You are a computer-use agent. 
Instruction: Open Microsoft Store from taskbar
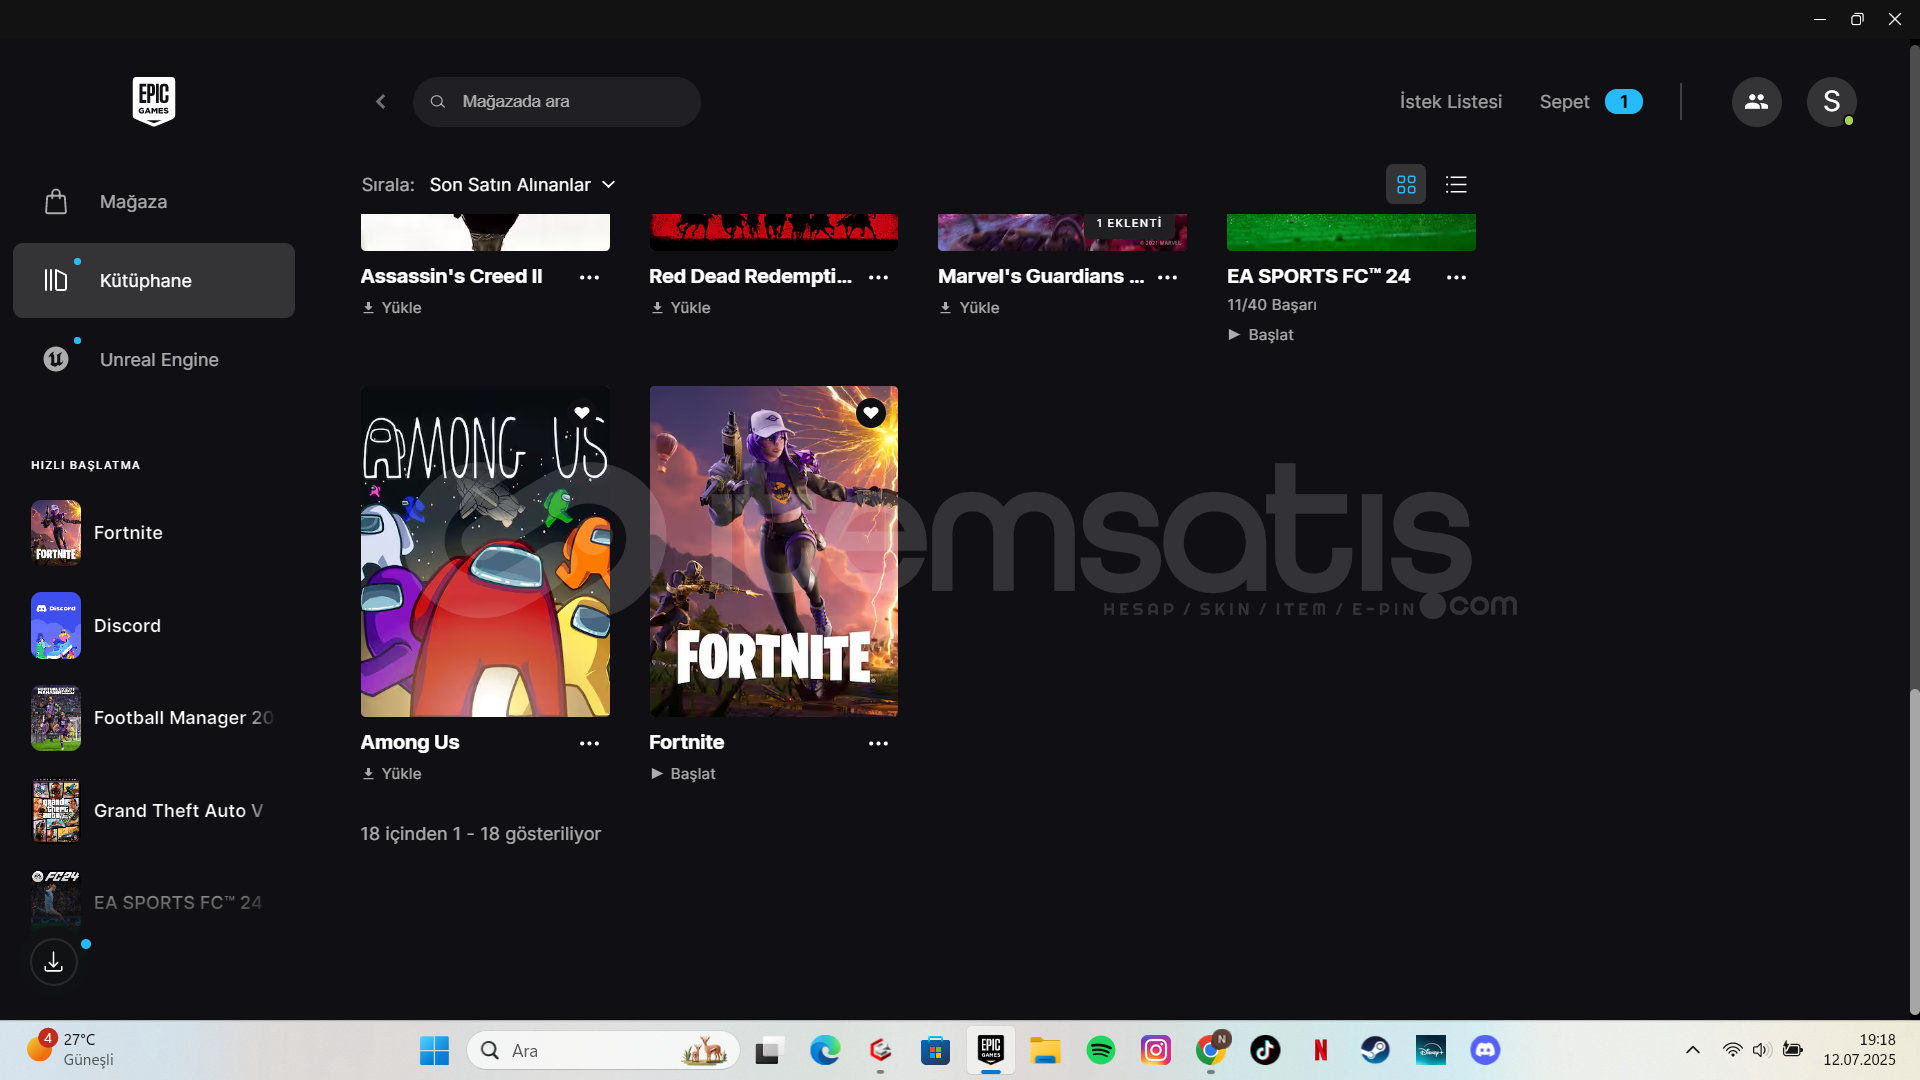click(935, 1051)
